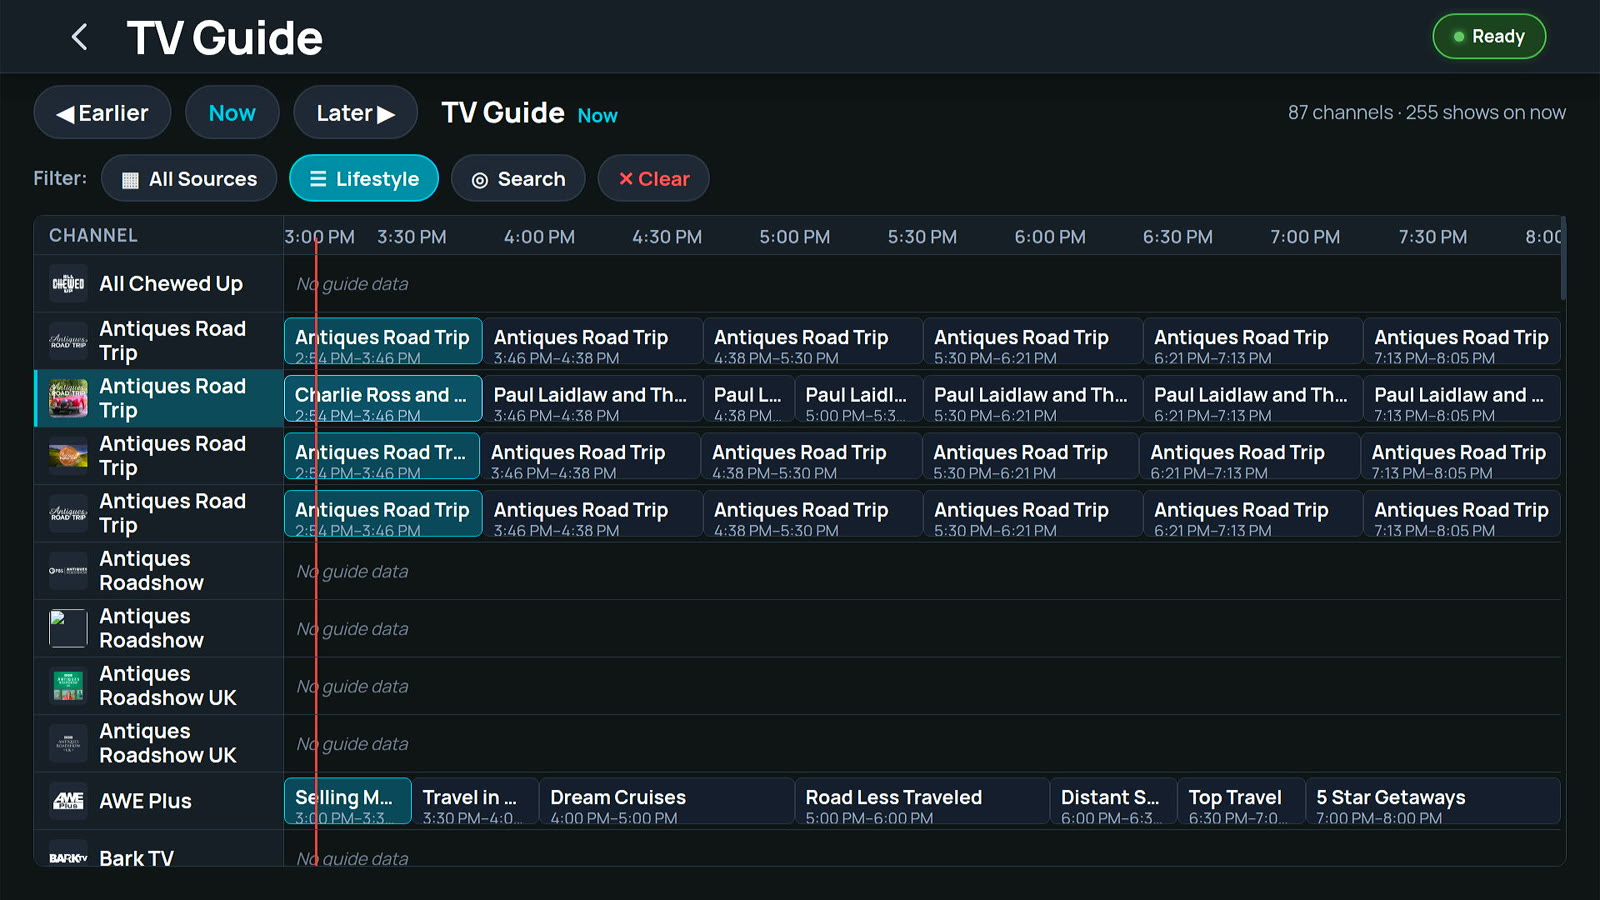Go back using the arrow beside TV Guide
The width and height of the screenshot is (1600, 900).
coord(80,37)
